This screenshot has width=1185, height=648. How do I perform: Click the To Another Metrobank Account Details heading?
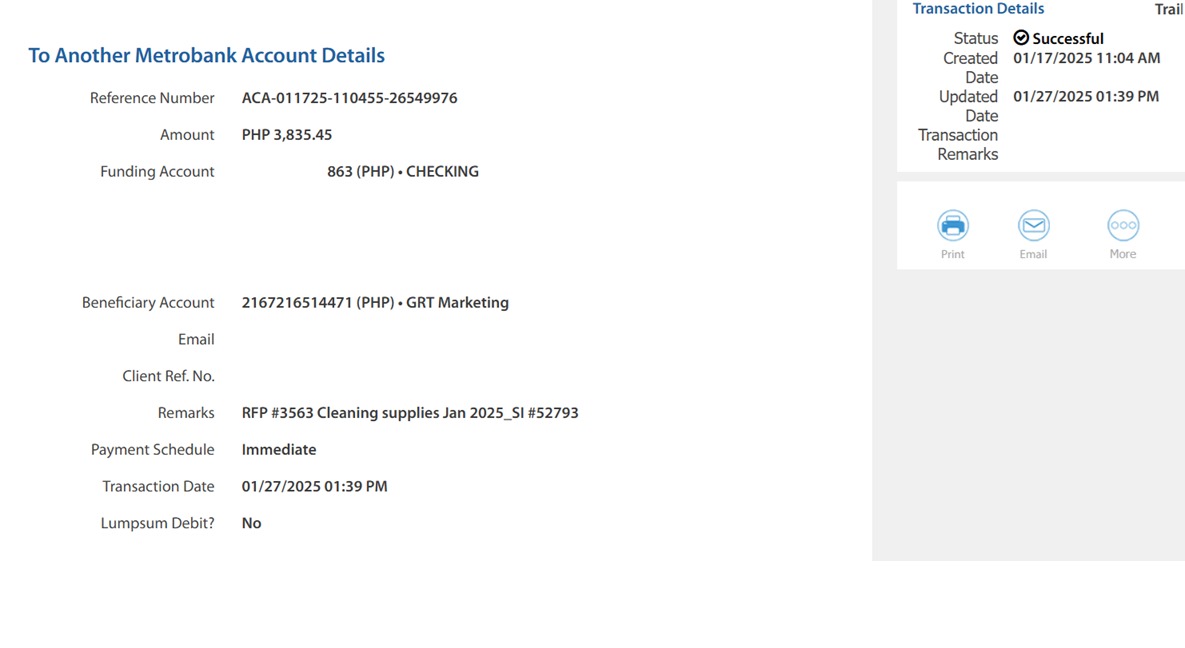click(x=206, y=55)
